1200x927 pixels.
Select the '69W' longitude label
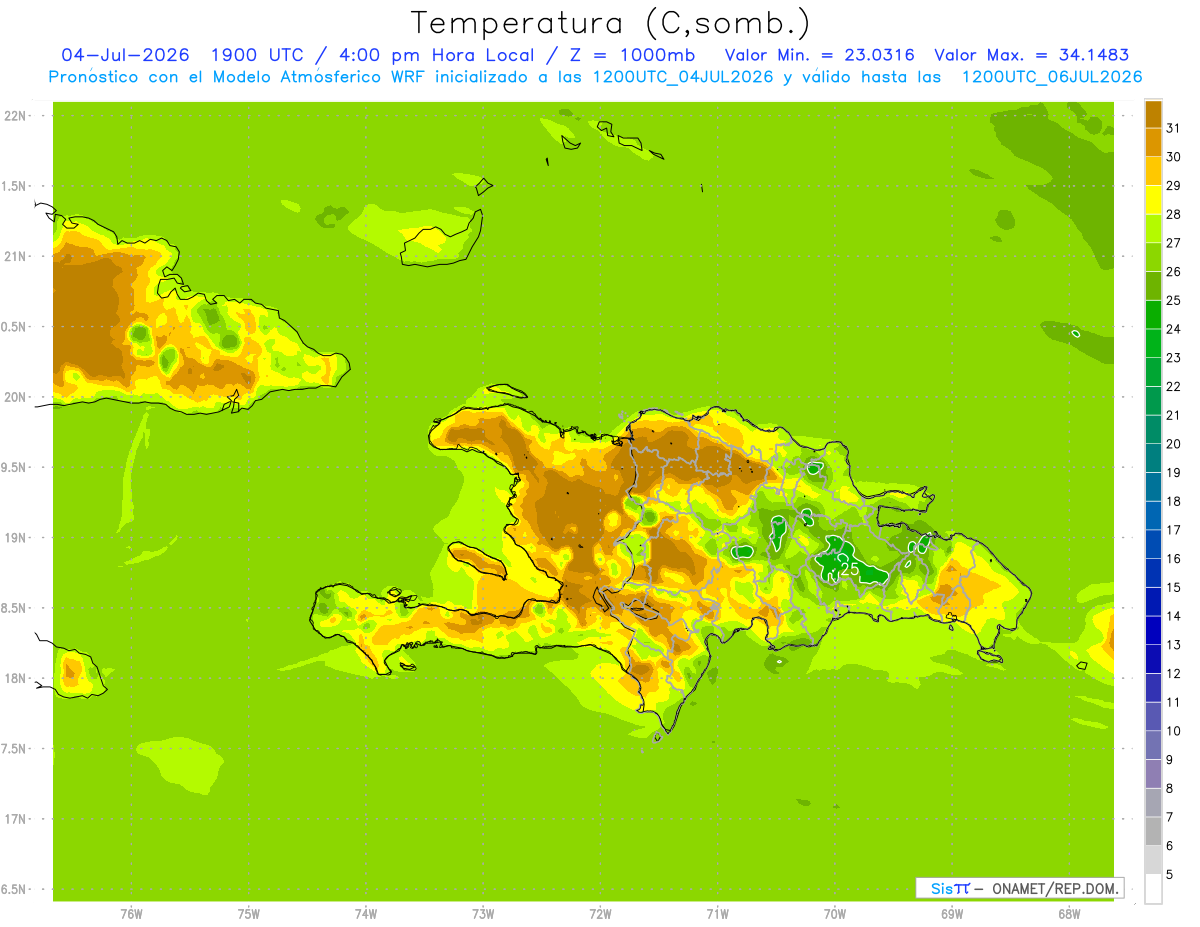pos(952,914)
